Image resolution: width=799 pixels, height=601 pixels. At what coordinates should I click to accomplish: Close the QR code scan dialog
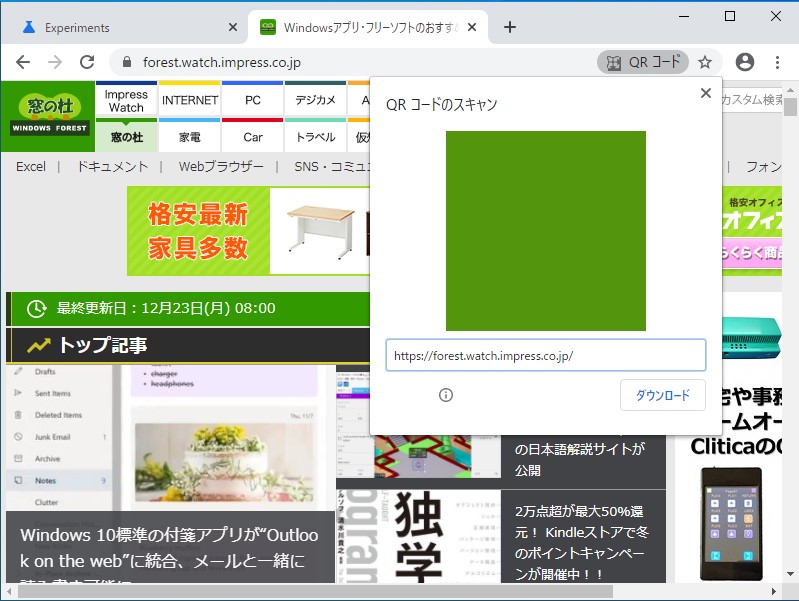(x=706, y=93)
